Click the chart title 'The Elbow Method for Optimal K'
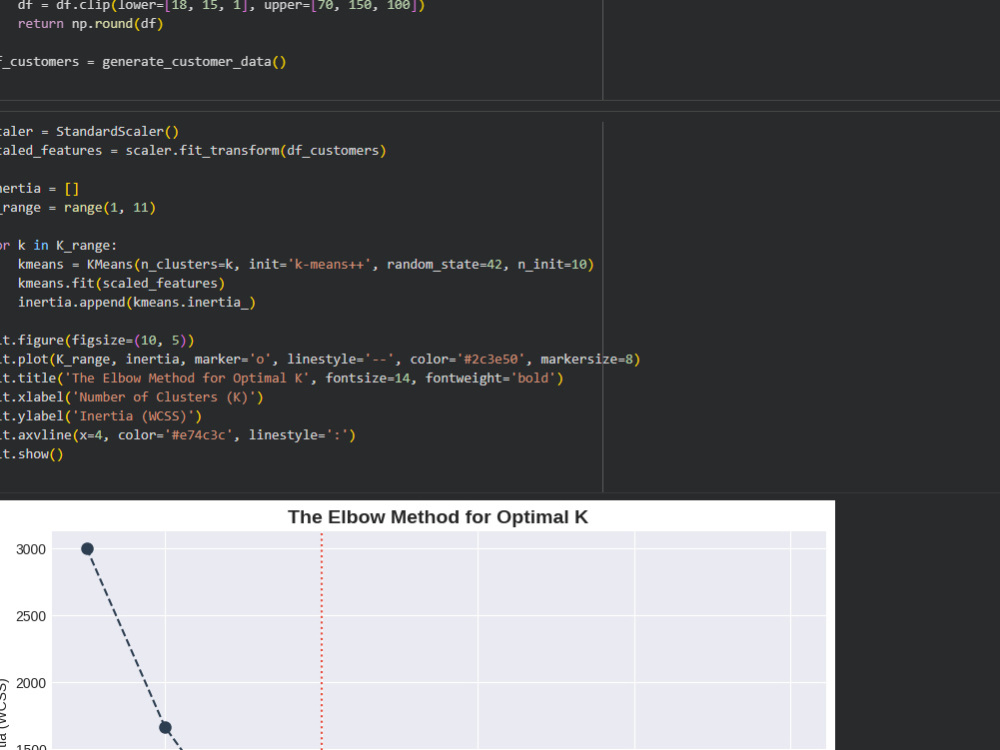The width and height of the screenshot is (1000, 750). point(438,517)
